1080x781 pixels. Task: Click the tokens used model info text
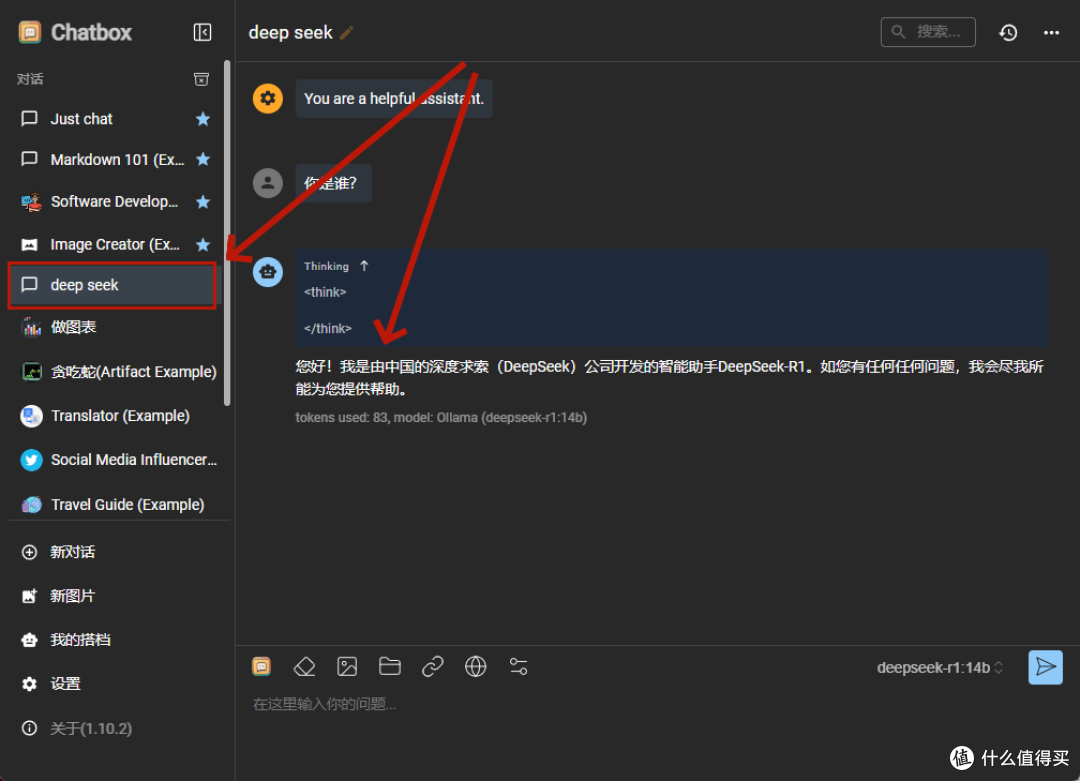[x=441, y=417]
